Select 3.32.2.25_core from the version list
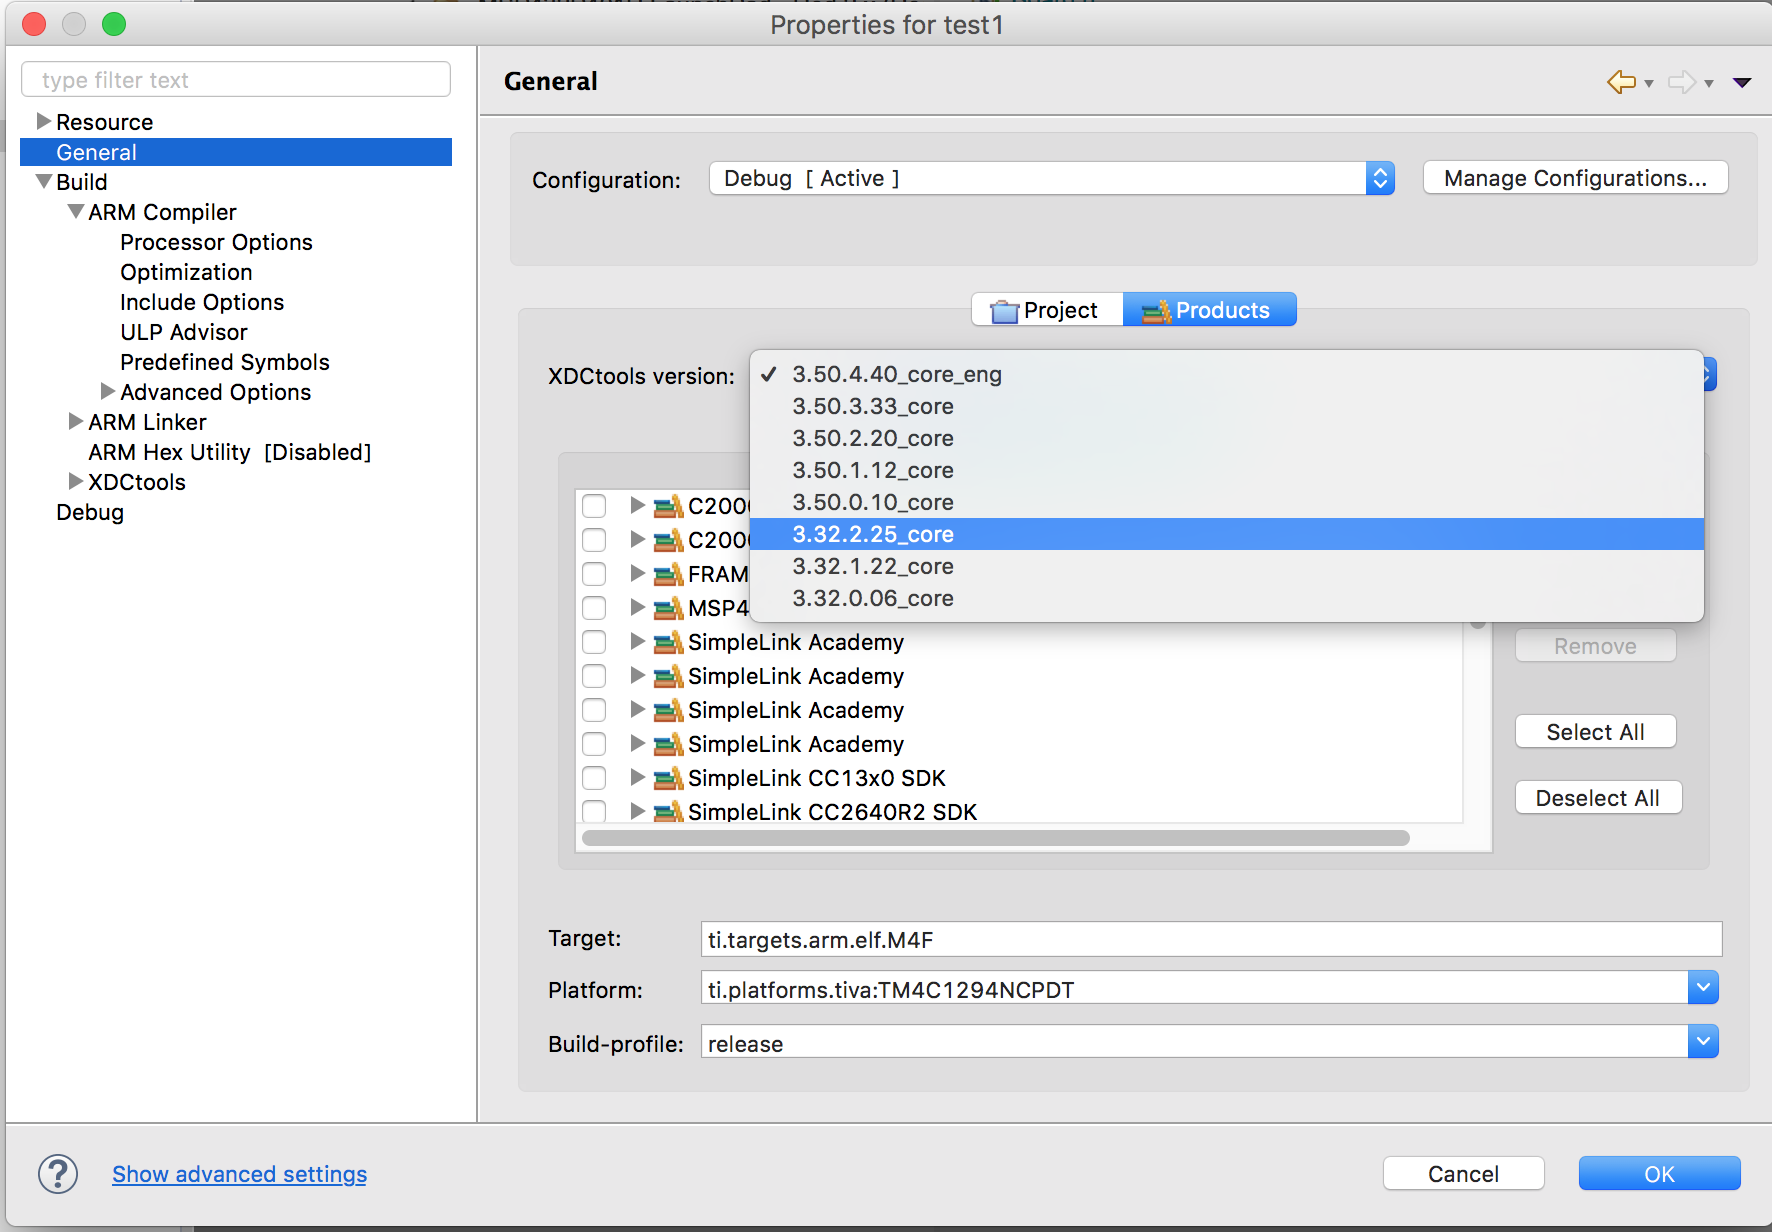This screenshot has height=1232, width=1772. coord(873,534)
